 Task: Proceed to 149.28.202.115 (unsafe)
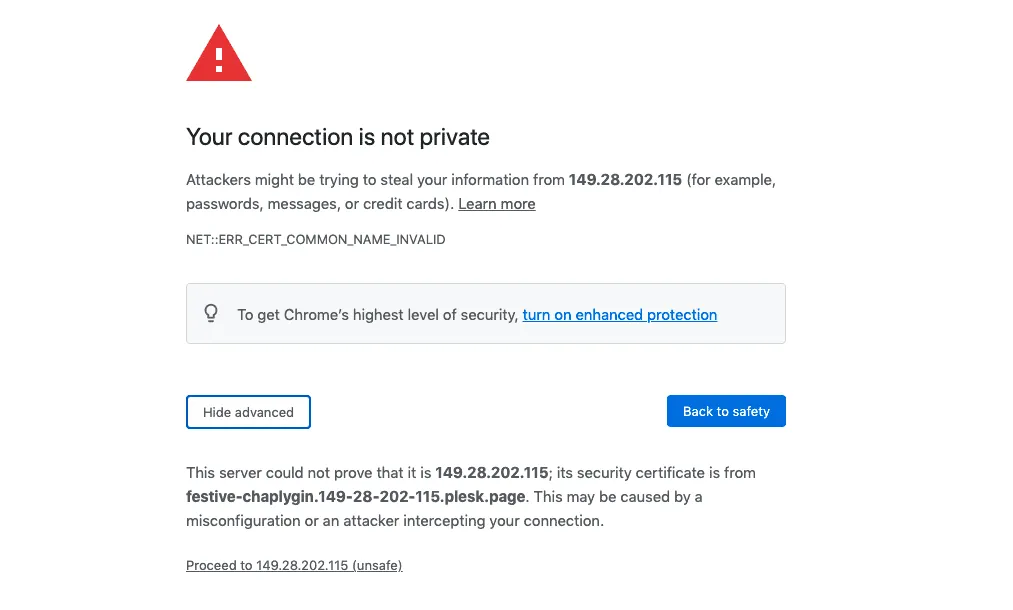(x=293, y=565)
